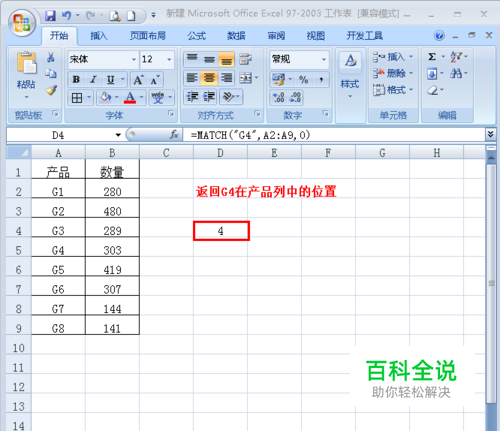Create a new blank workbook icon

coord(131,16)
